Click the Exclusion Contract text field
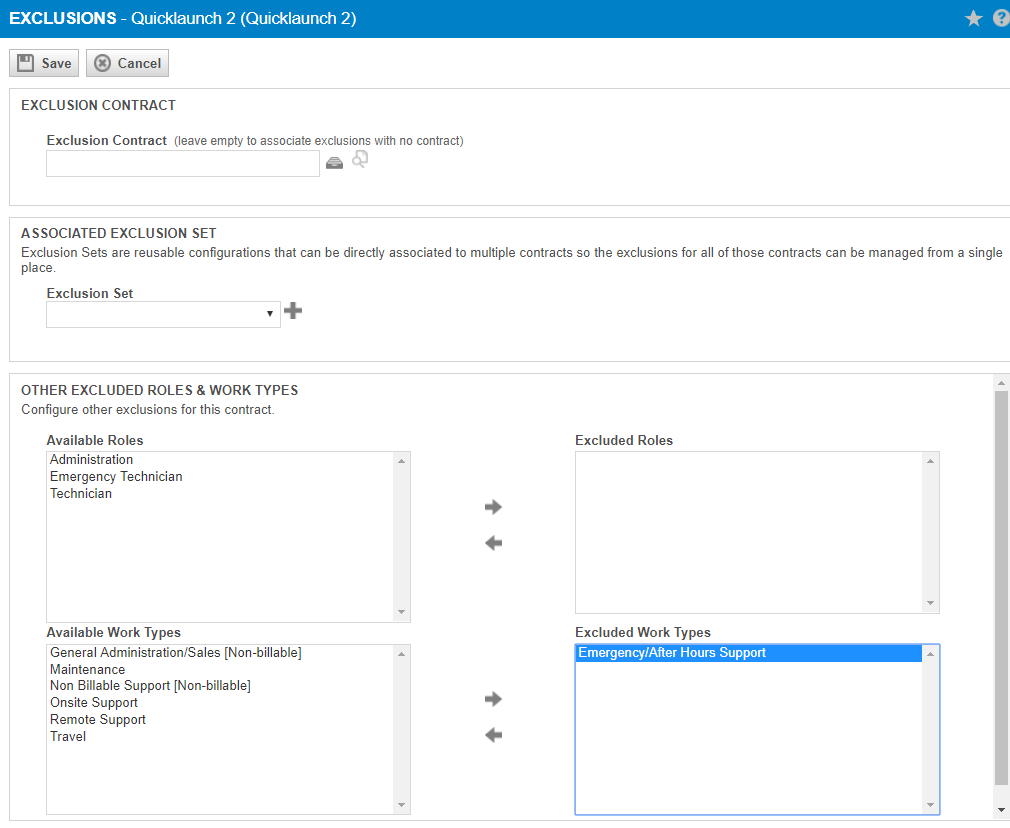1010x828 pixels. (183, 163)
